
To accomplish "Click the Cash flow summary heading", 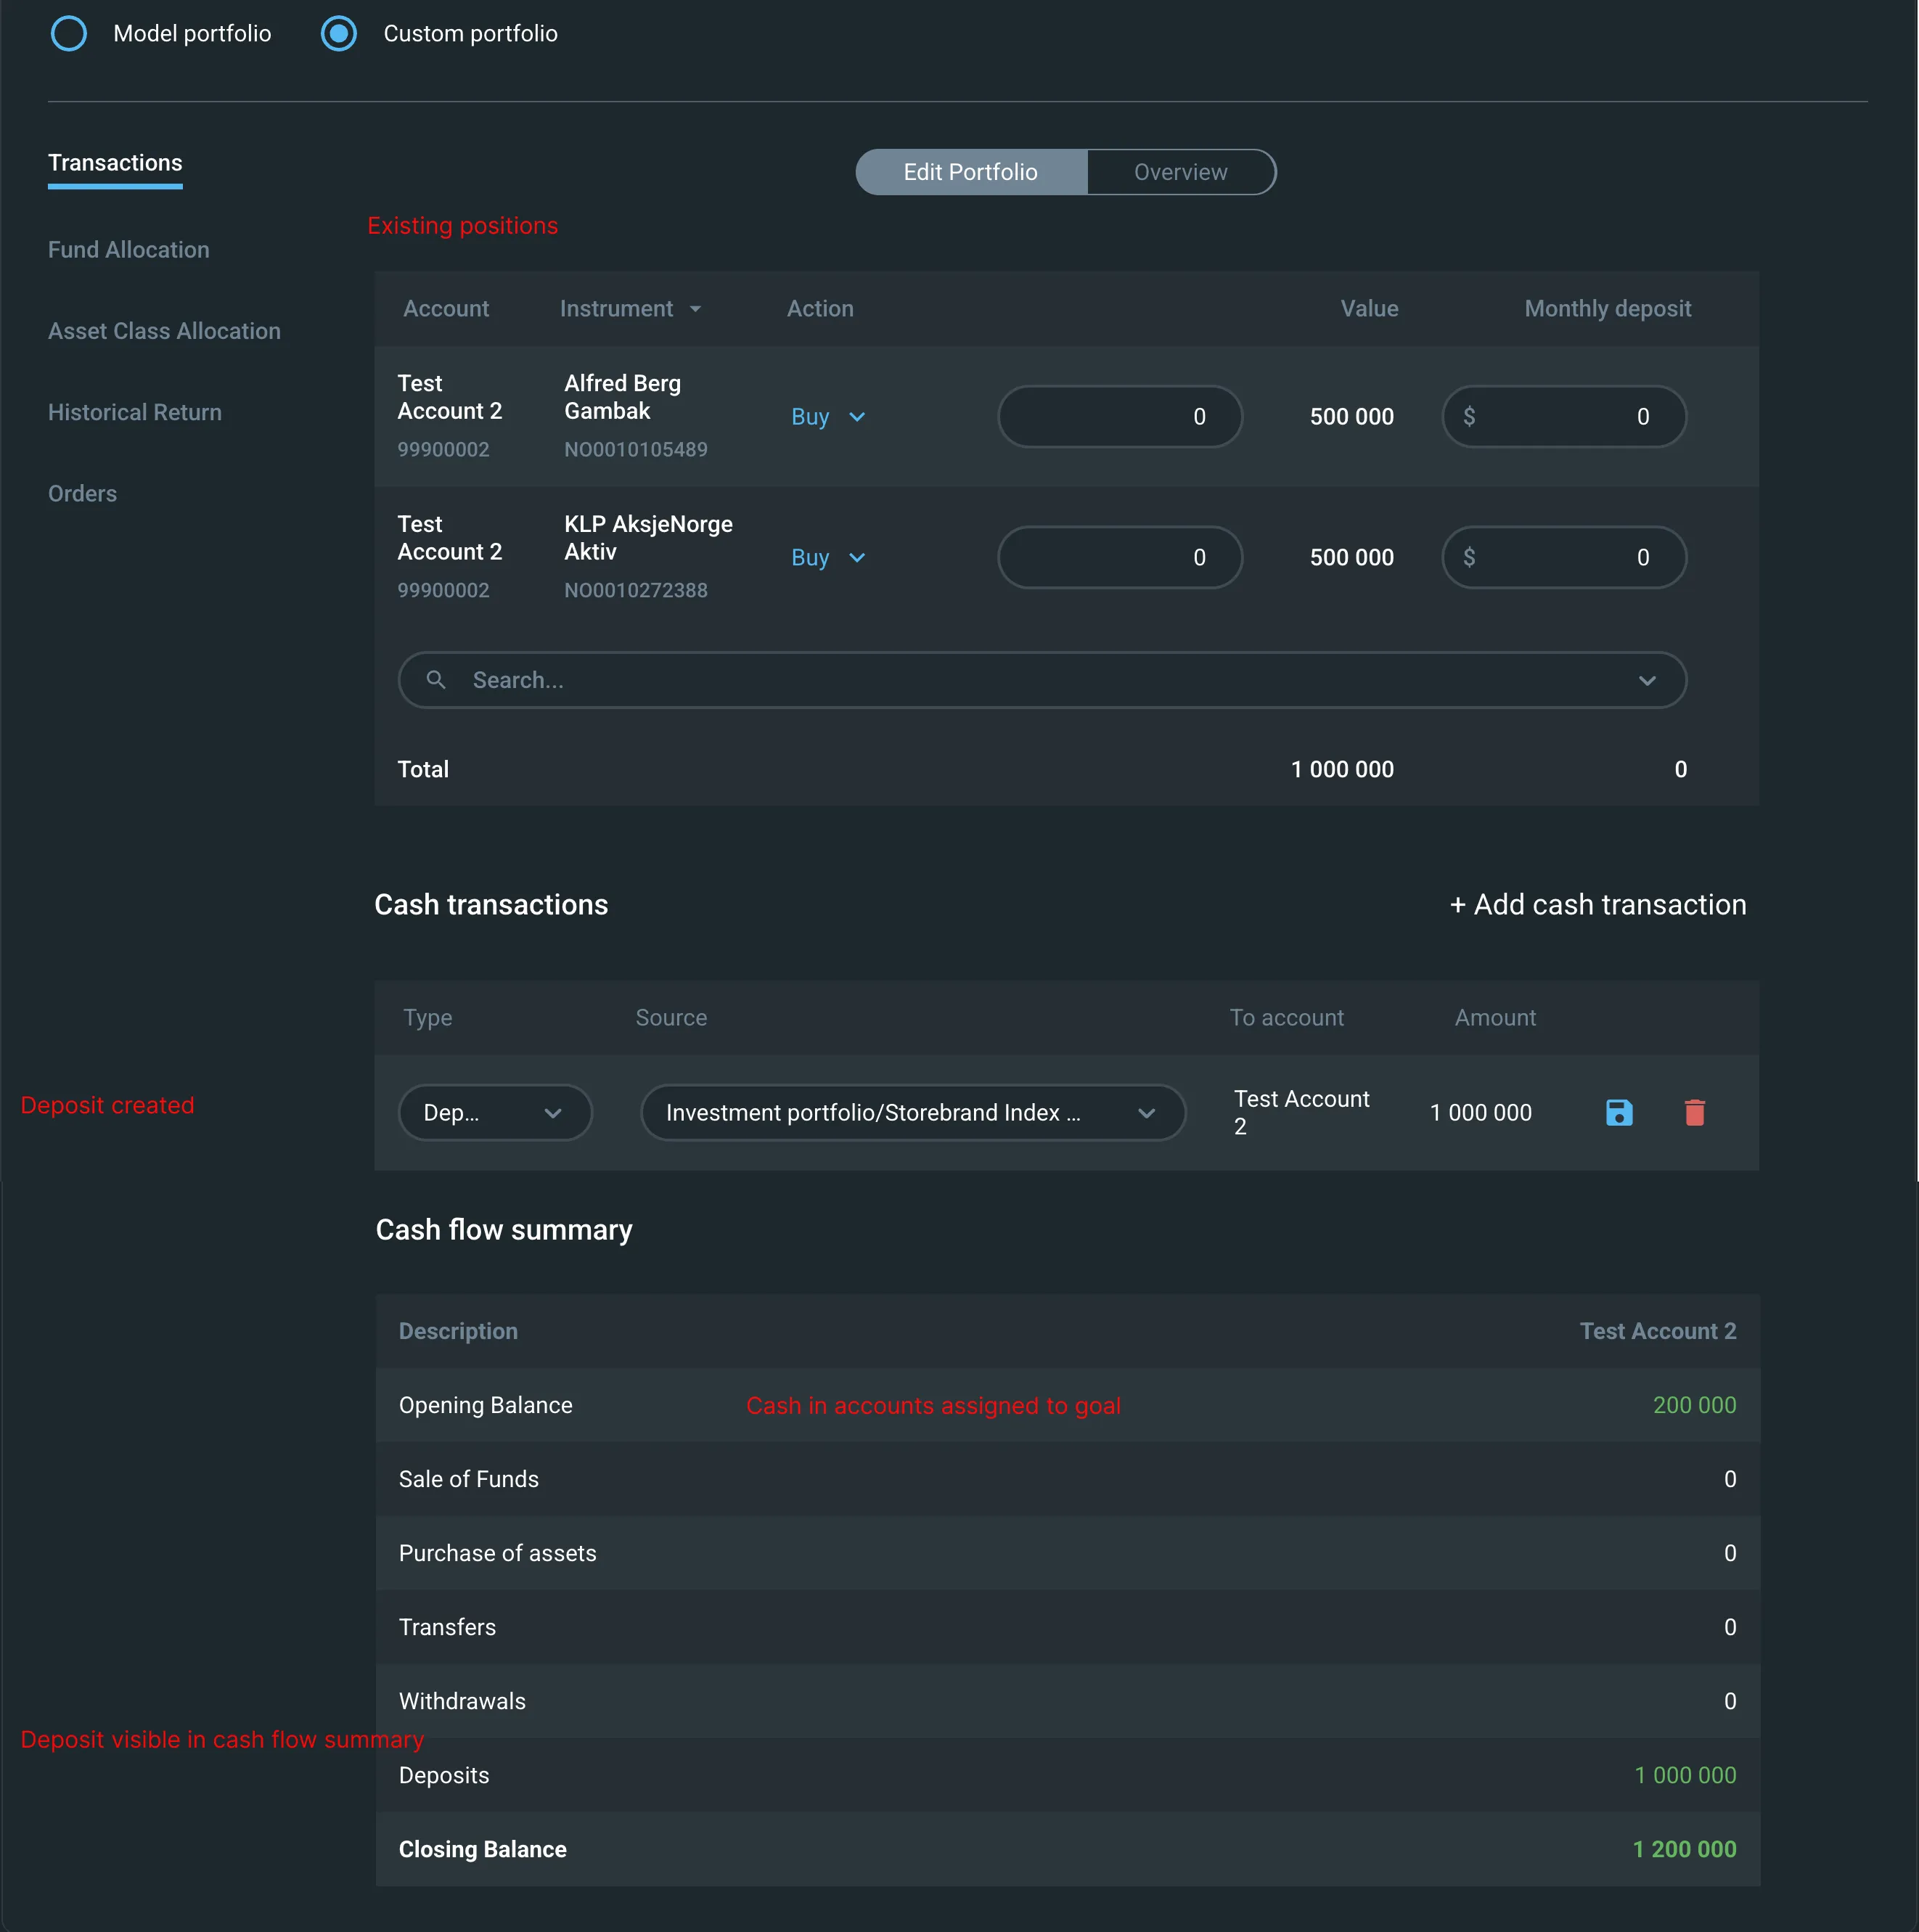I will [504, 1229].
